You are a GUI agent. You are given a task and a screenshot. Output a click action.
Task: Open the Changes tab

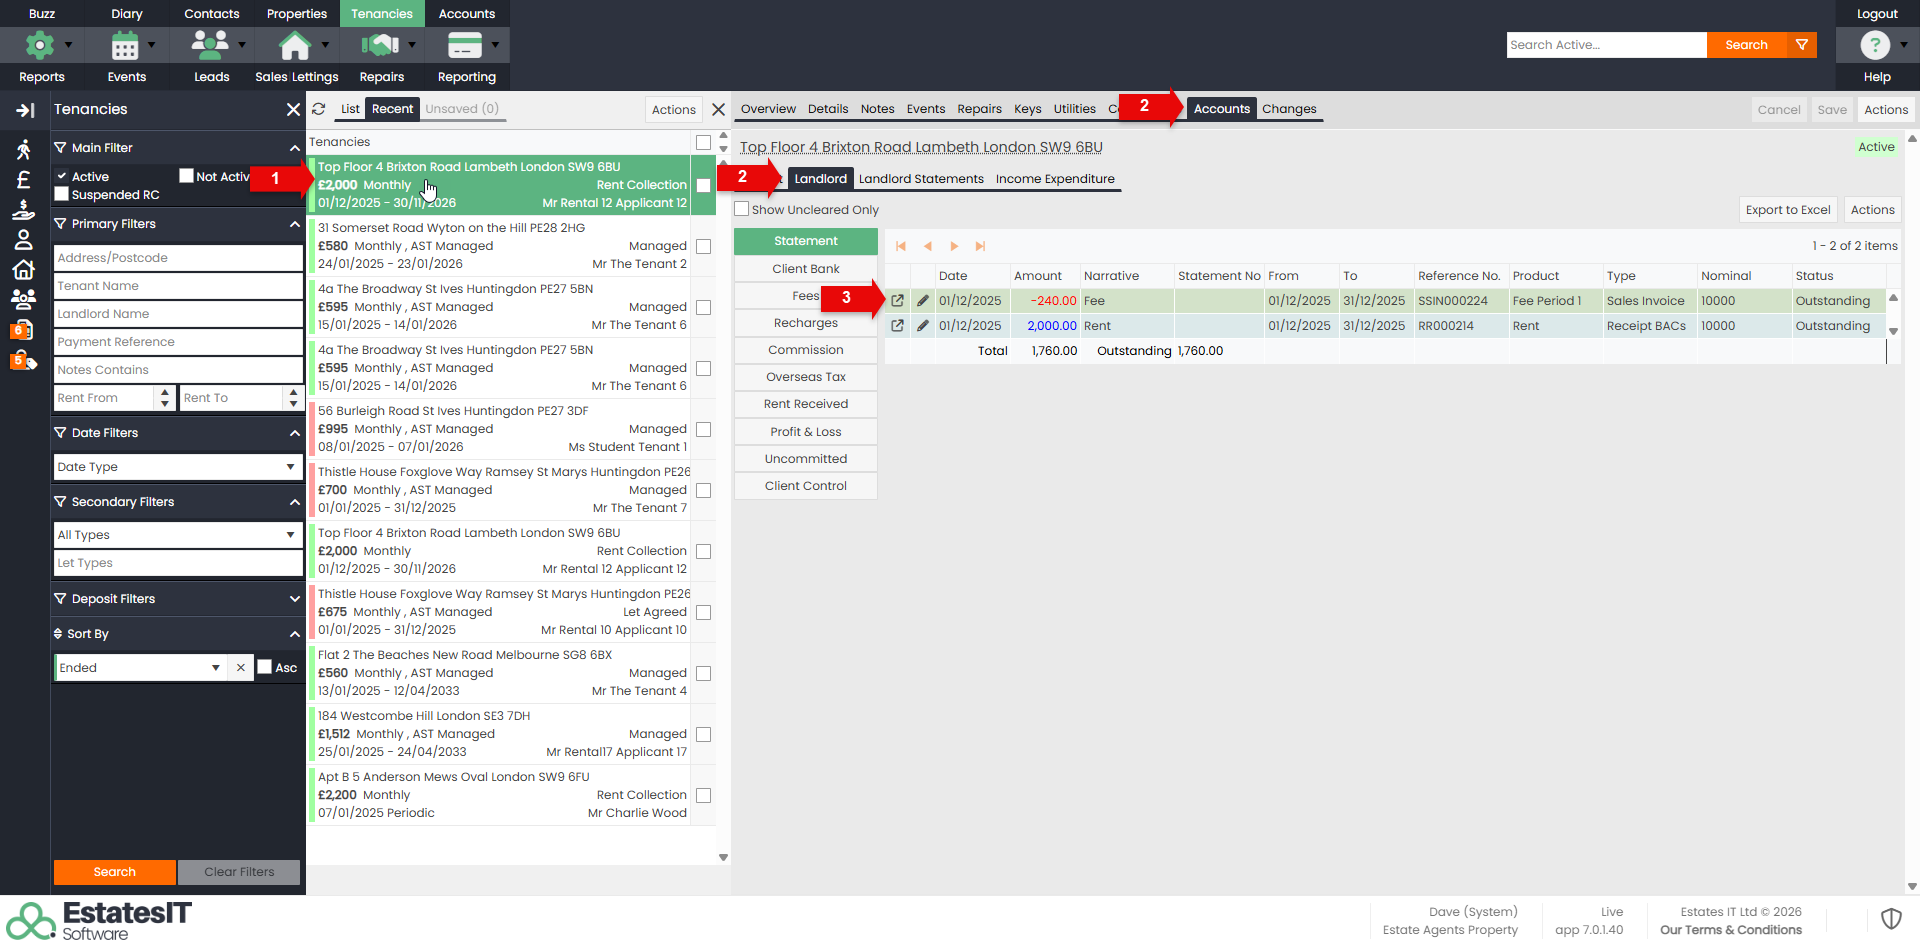[1289, 109]
